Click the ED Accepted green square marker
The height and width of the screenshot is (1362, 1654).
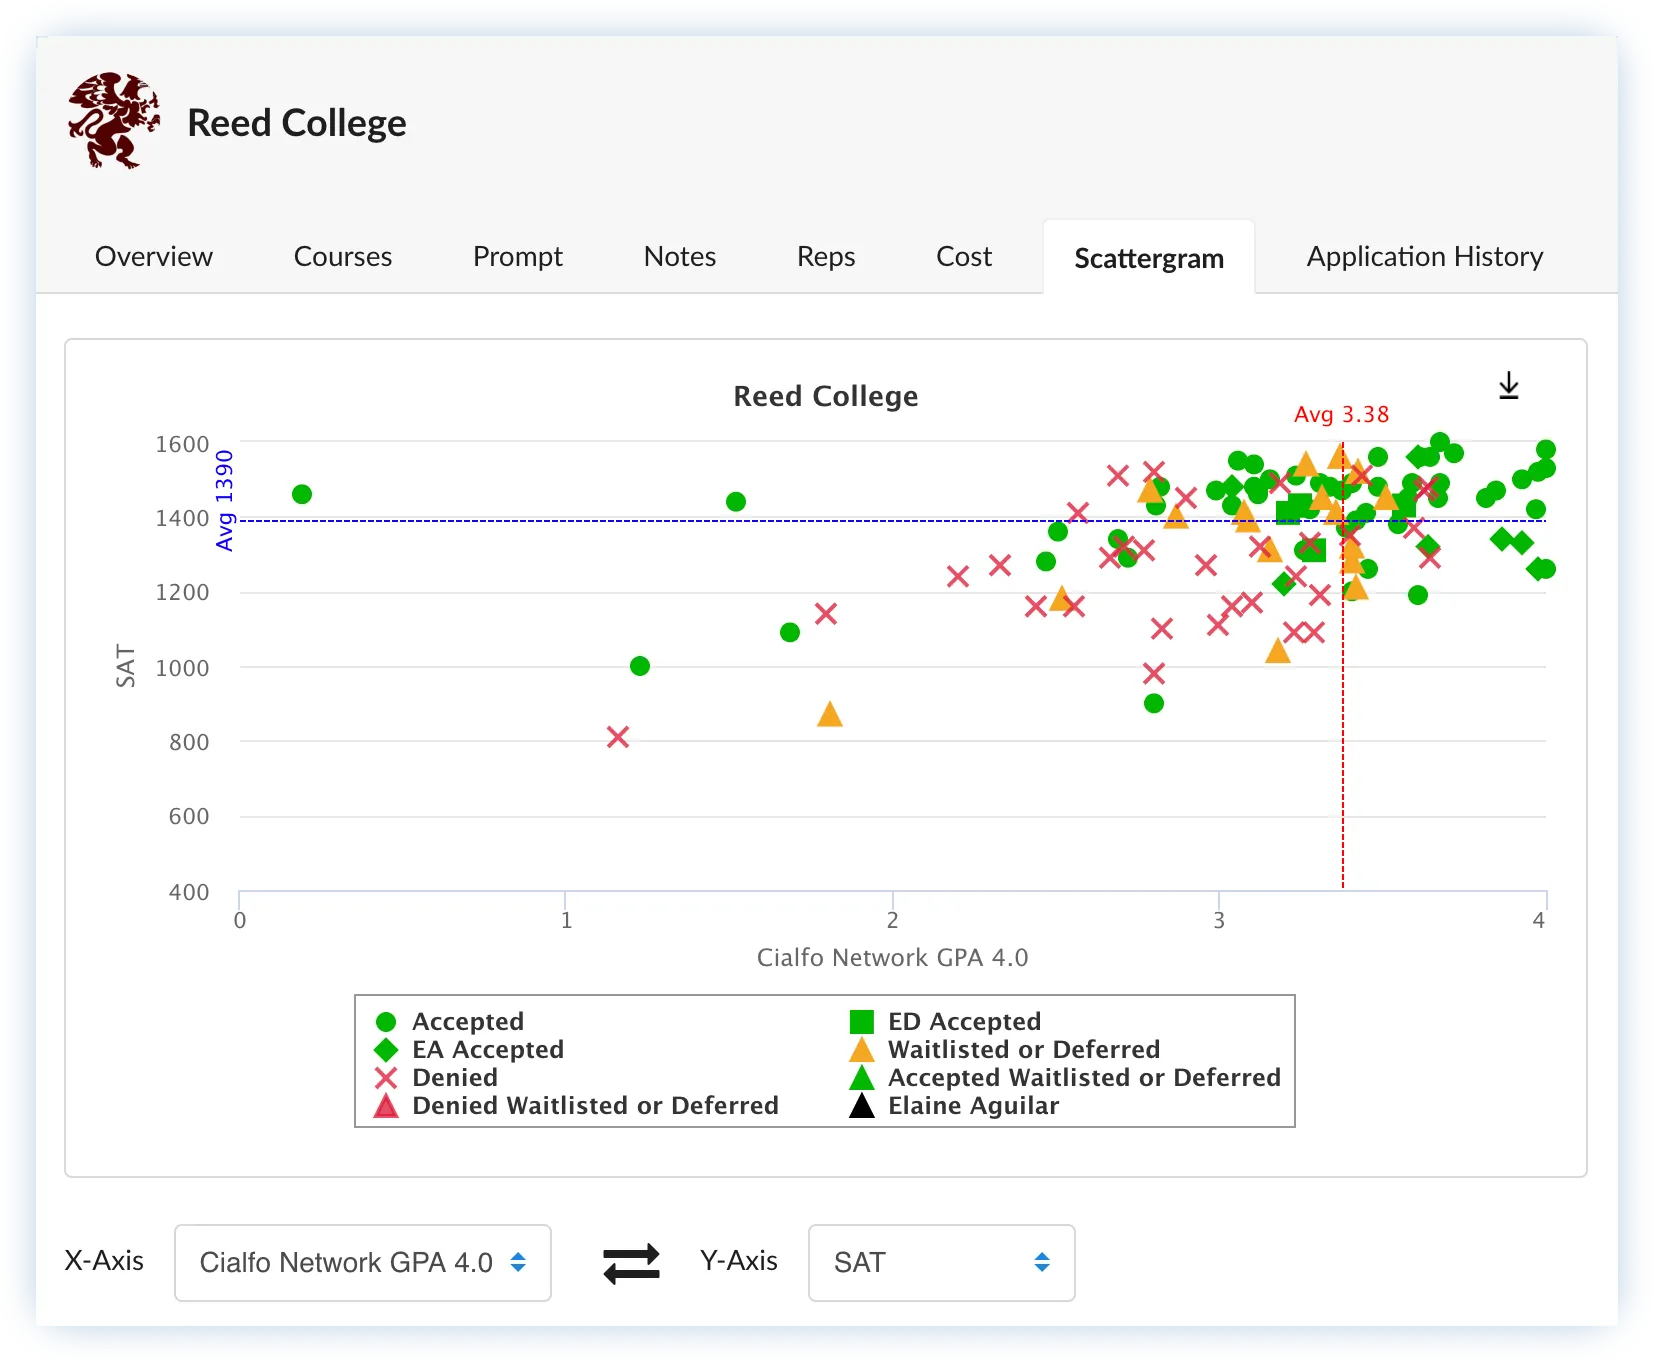862,1021
